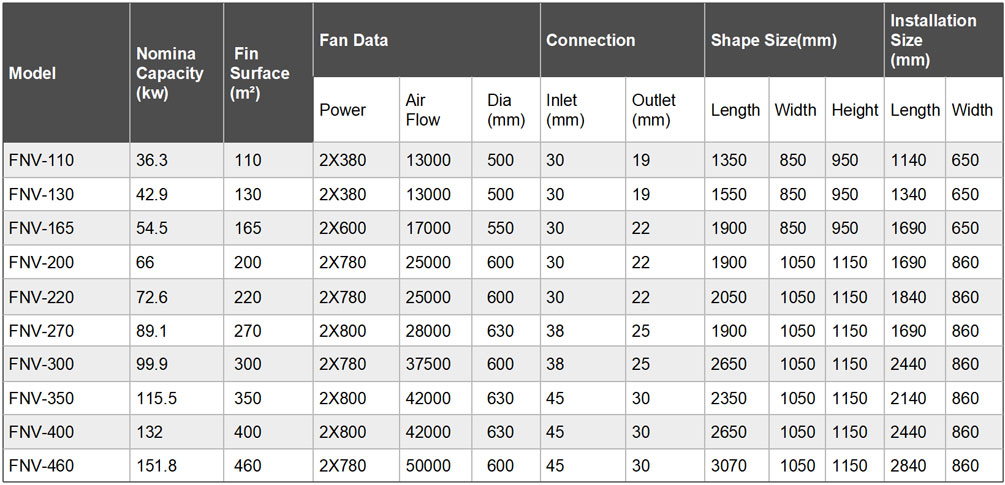Select the FNV-110 model cell
This screenshot has width=1005, height=485.
(66, 160)
